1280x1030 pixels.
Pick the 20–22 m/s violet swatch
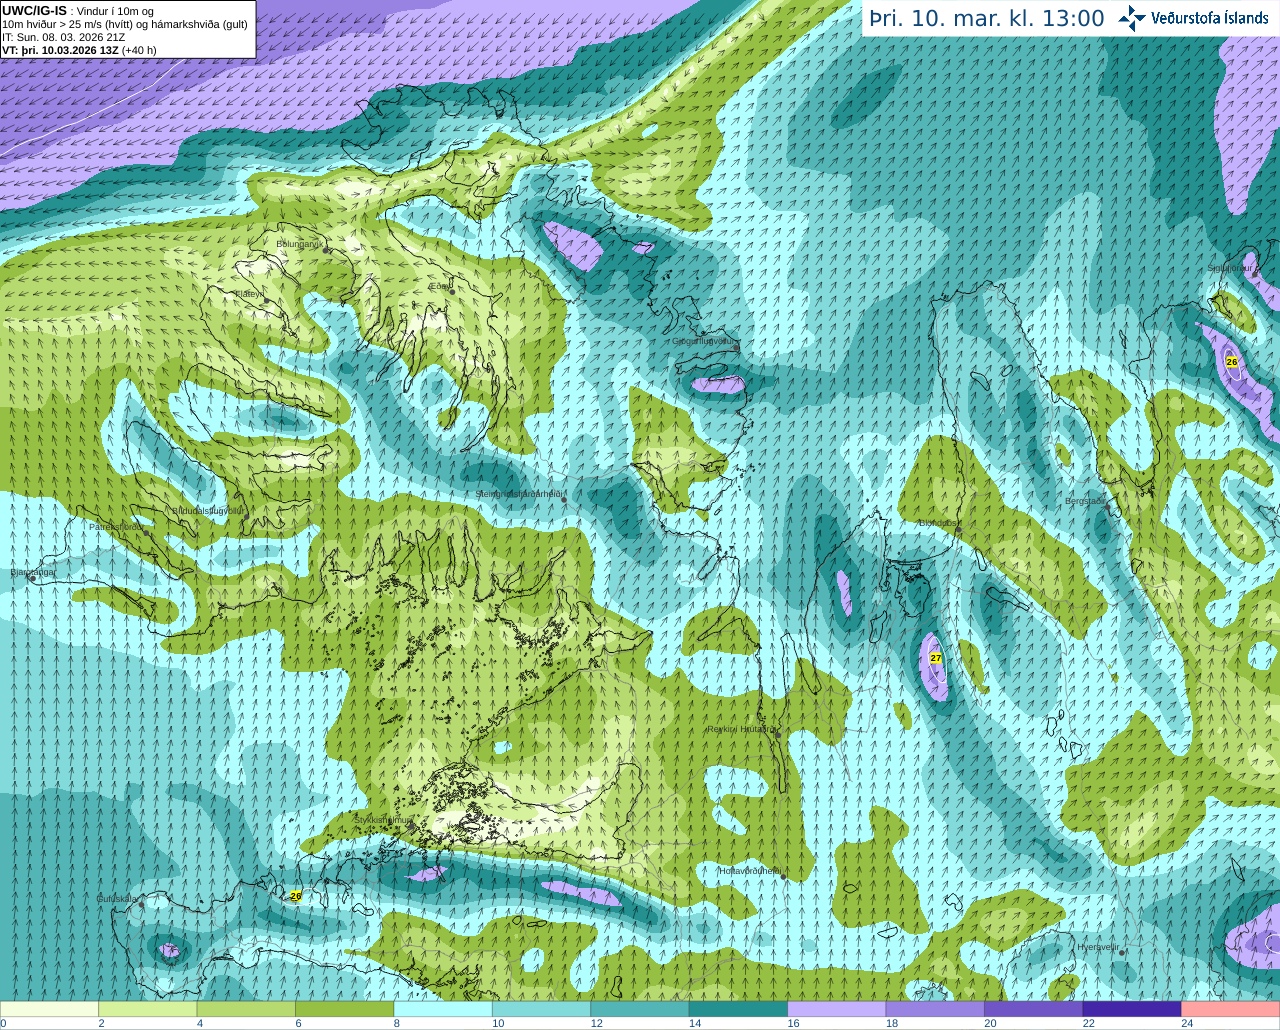(x=1034, y=1009)
